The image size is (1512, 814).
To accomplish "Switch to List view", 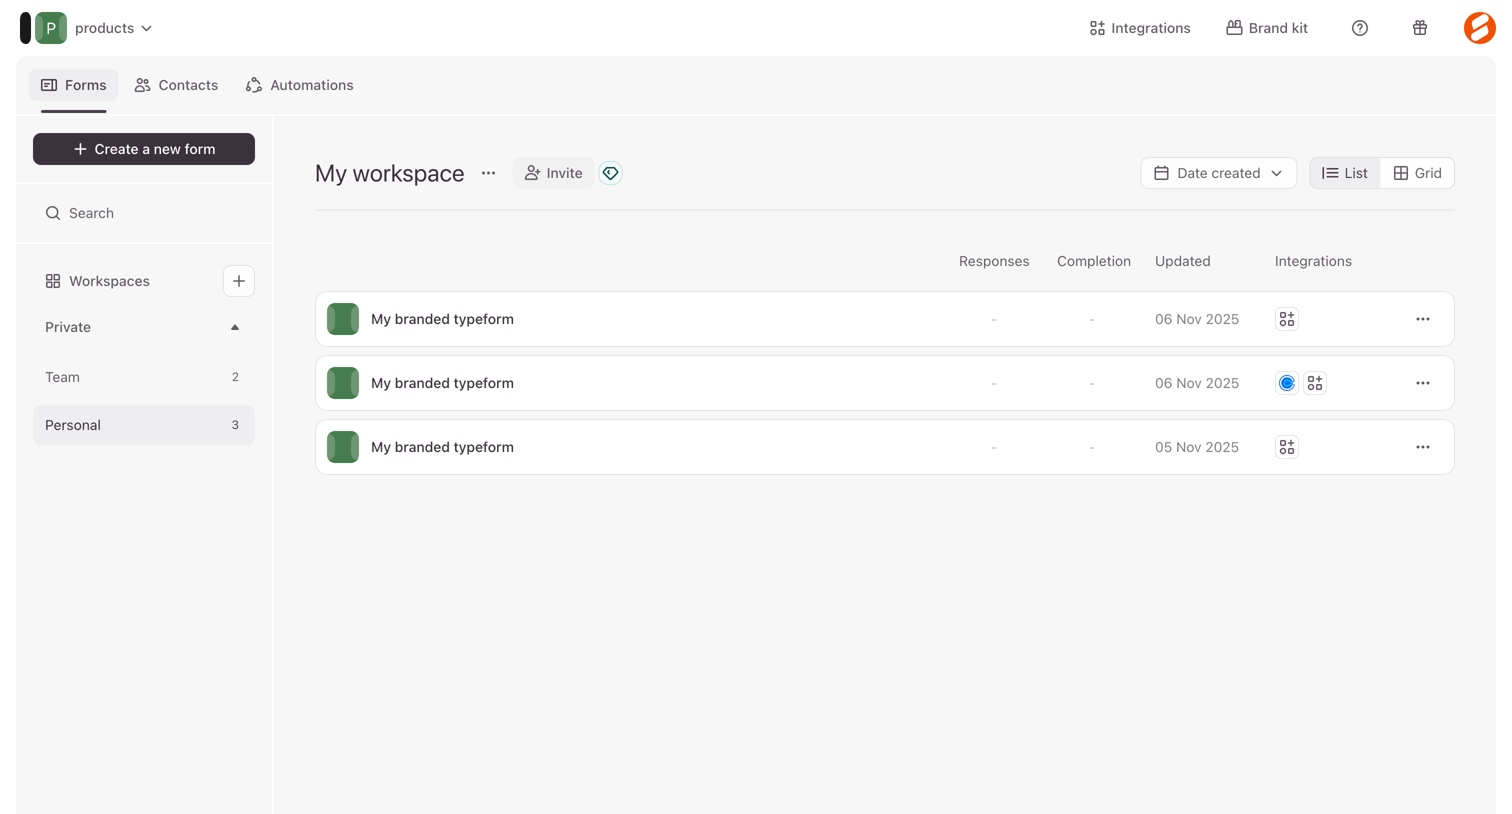I will click(1345, 173).
